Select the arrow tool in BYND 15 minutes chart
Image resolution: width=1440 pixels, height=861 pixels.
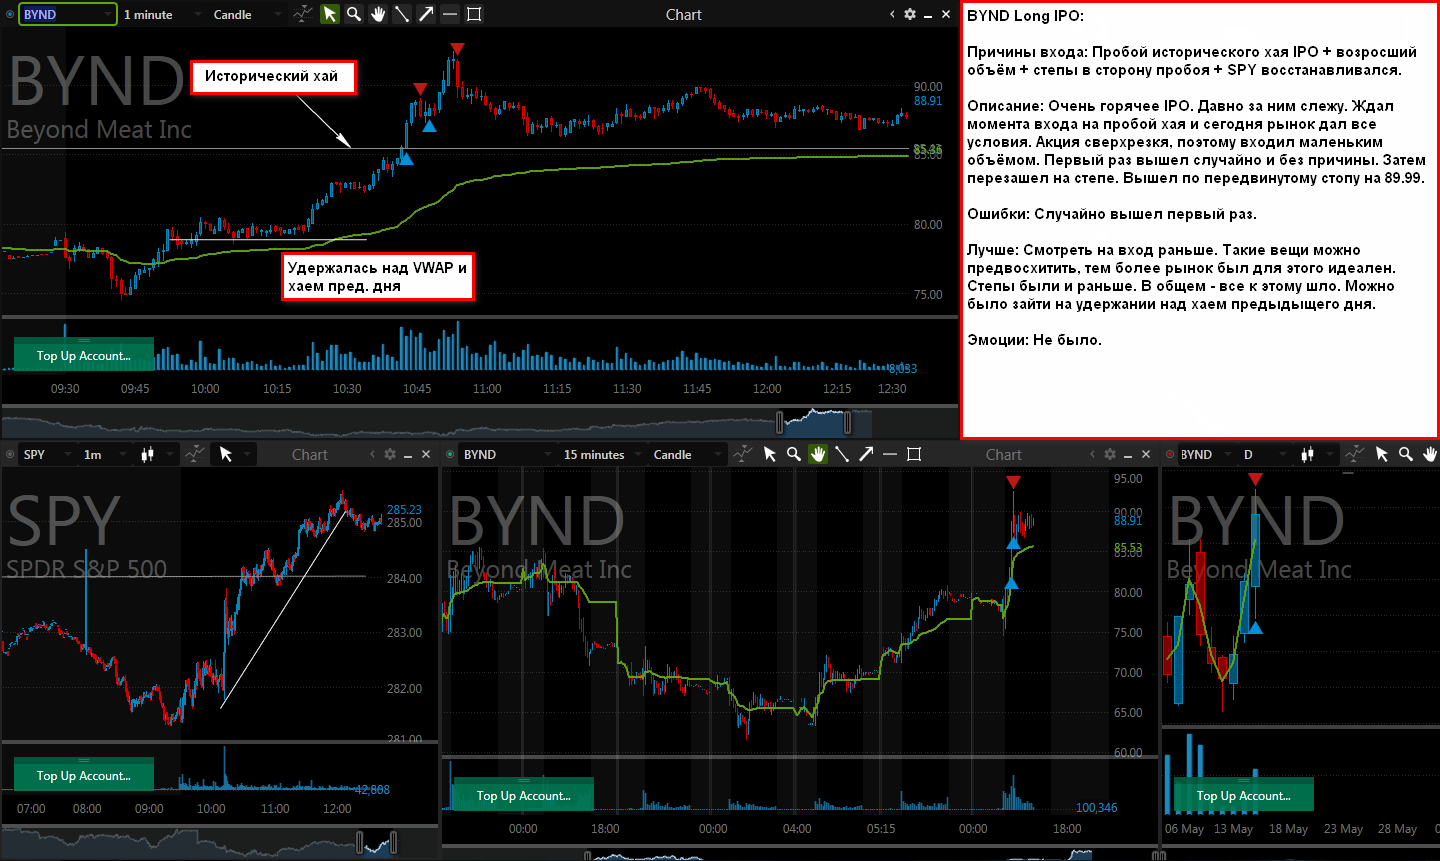(866, 454)
